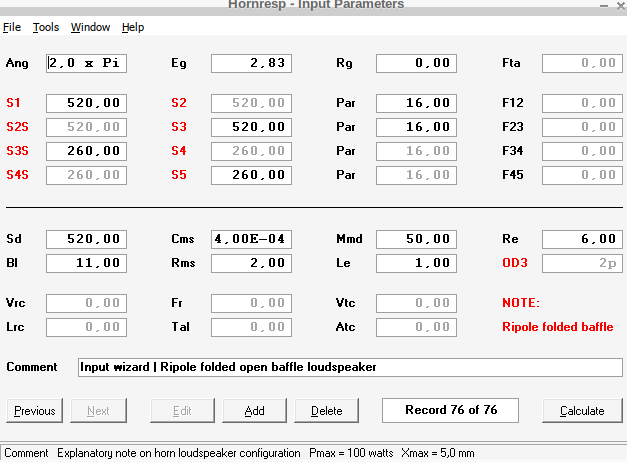Click the grayed-out Next button
The image size is (627, 462).
coord(98,410)
